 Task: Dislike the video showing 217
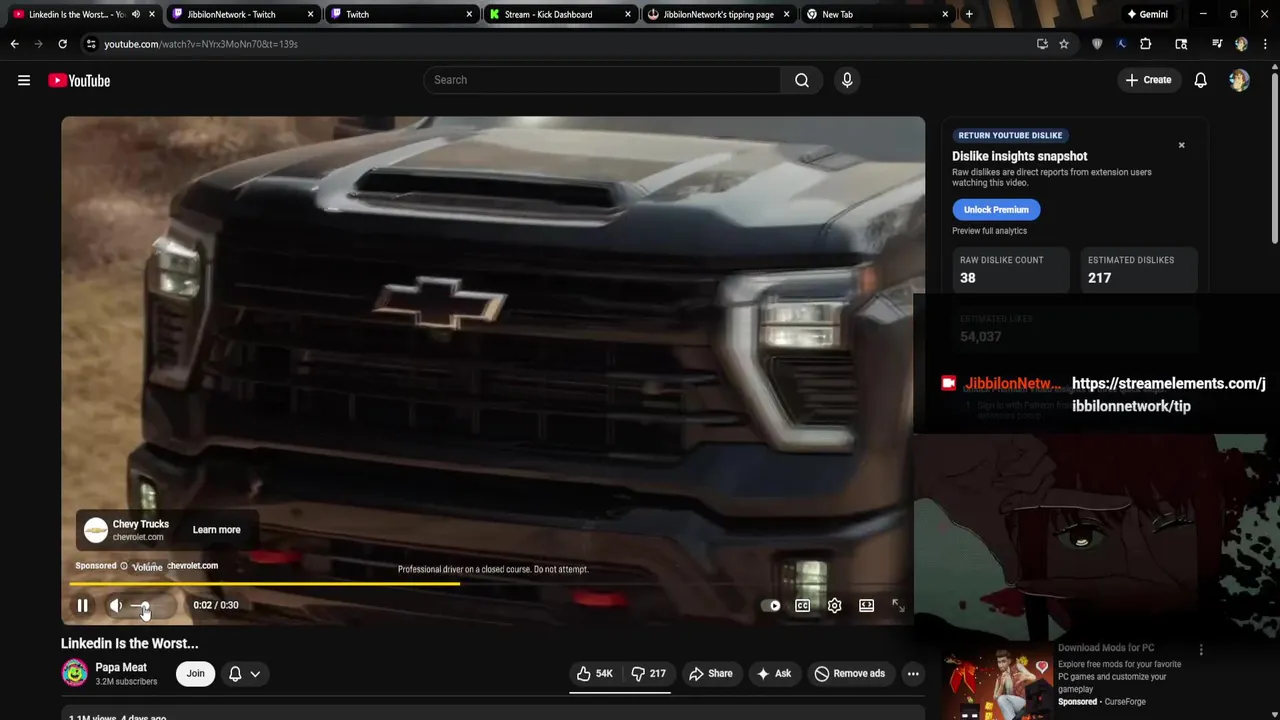pyautogui.click(x=648, y=673)
